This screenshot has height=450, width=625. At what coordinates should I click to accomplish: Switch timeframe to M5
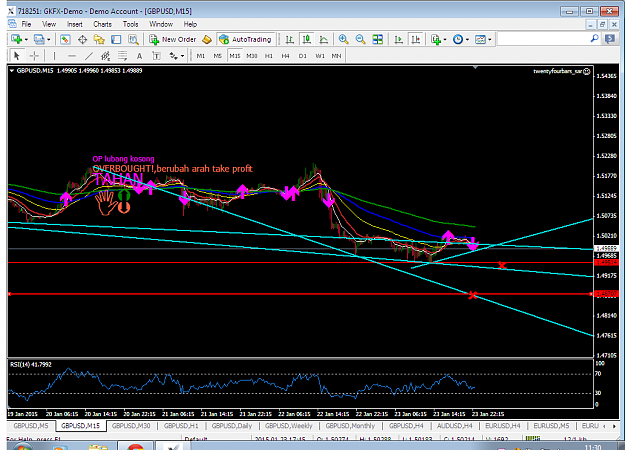click(218, 56)
